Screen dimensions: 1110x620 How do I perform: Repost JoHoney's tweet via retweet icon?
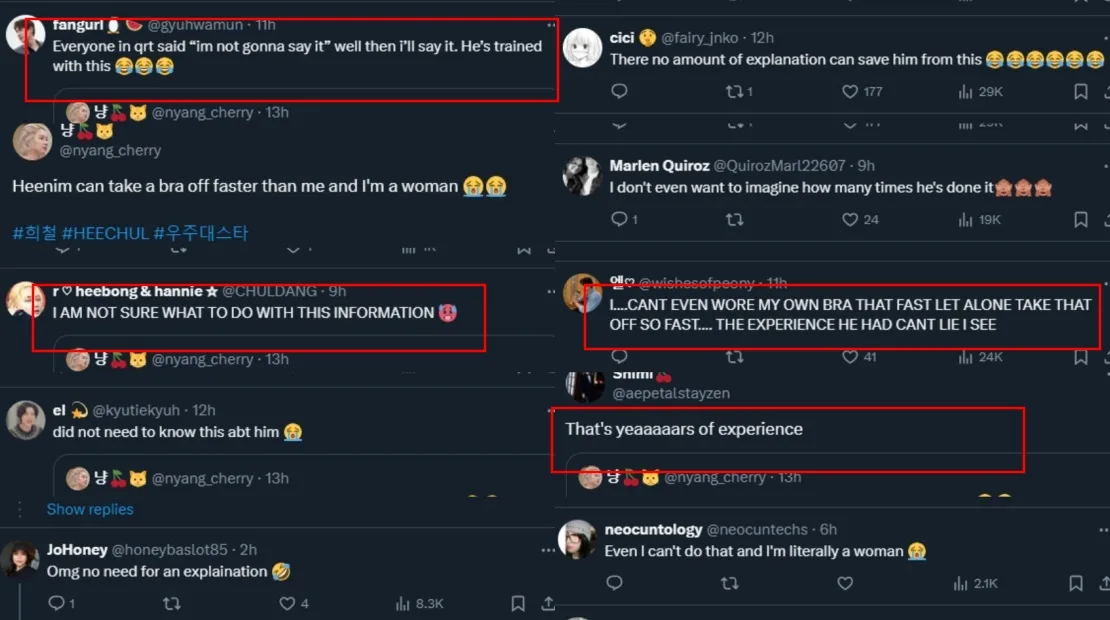click(x=171, y=603)
